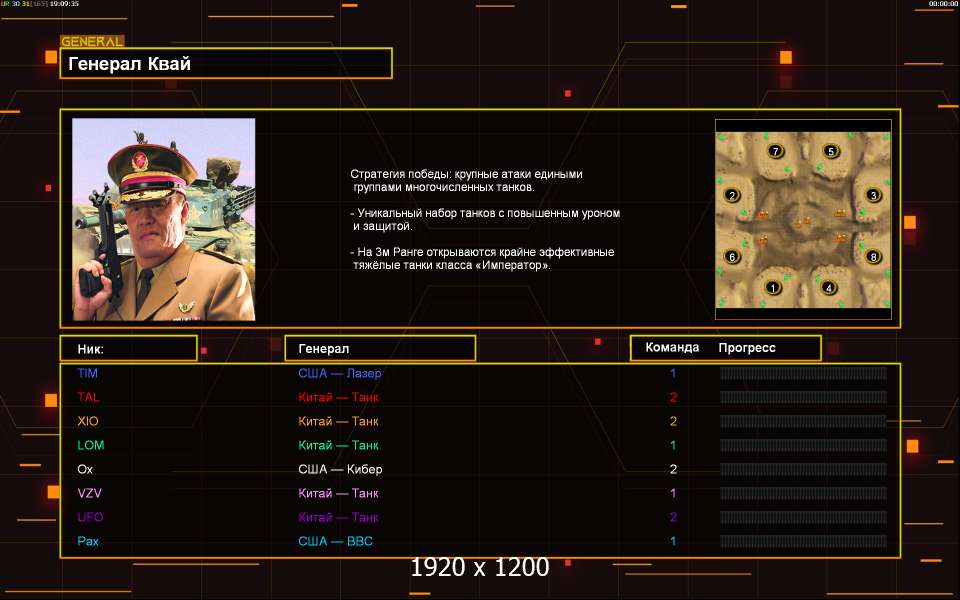Click "США — Кибер" in Ox's row

tap(340, 469)
